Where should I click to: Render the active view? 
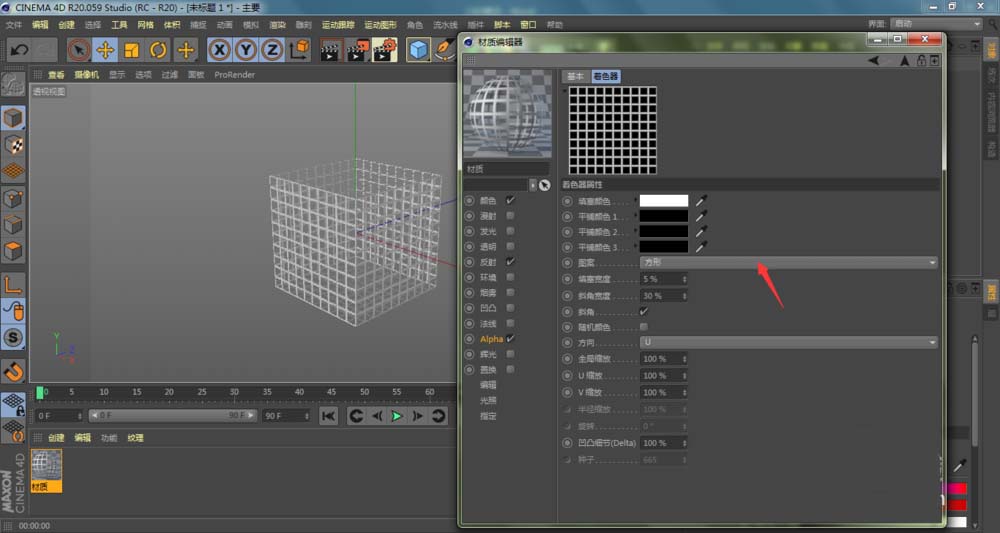(330, 50)
